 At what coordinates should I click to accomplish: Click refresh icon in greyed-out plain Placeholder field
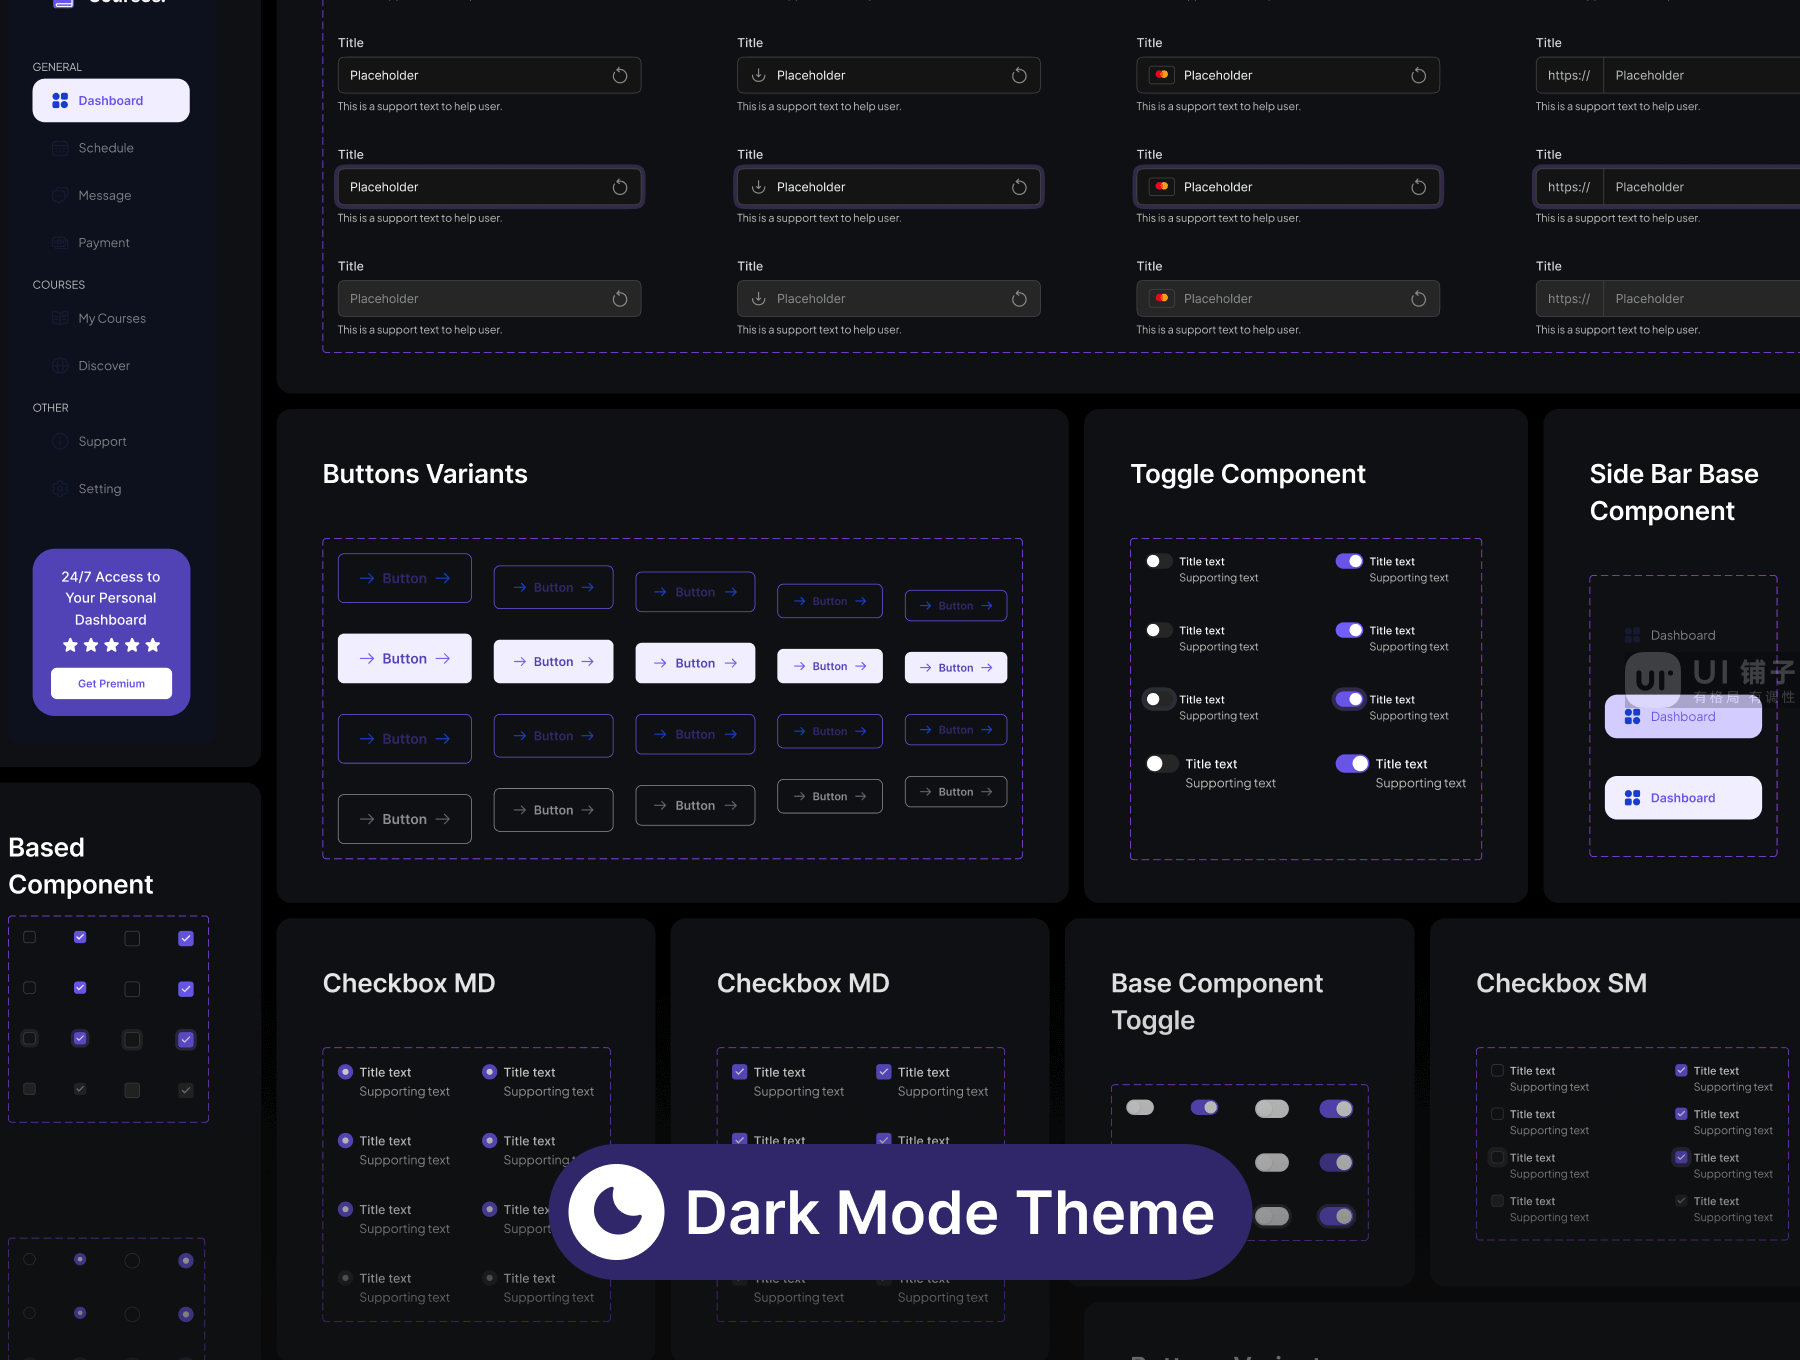(x=620, y=299)
